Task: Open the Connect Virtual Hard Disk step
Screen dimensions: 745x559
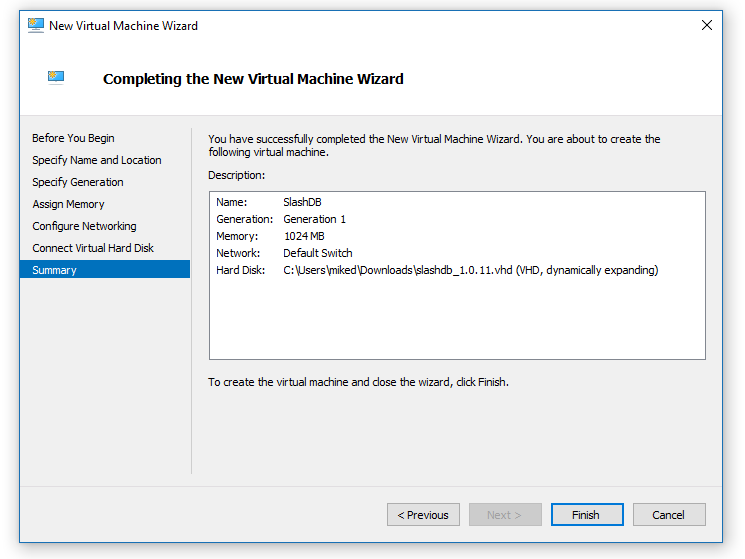Action: click(93, 248)
